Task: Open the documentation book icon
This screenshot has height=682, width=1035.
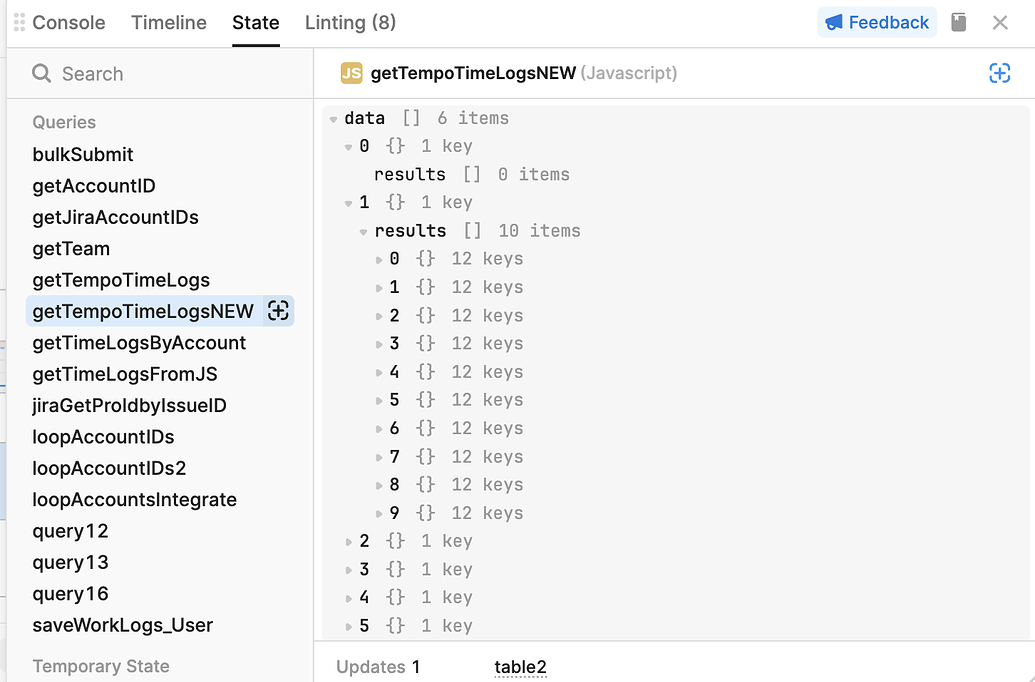Action: (x=958, y=22)
